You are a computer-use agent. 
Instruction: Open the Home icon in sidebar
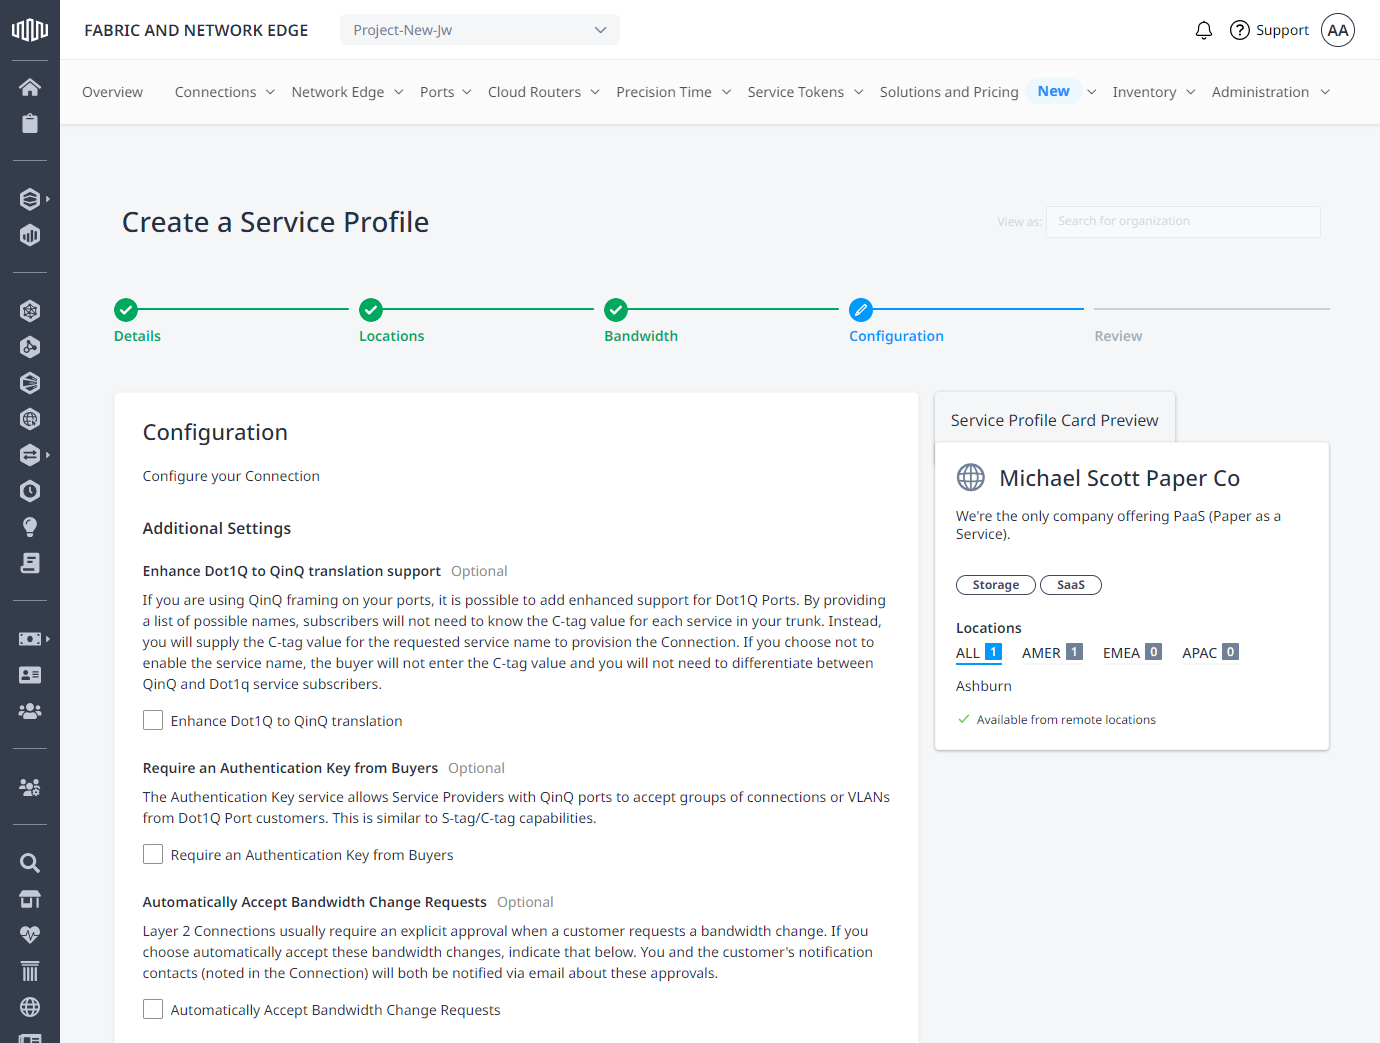point(30,87)
